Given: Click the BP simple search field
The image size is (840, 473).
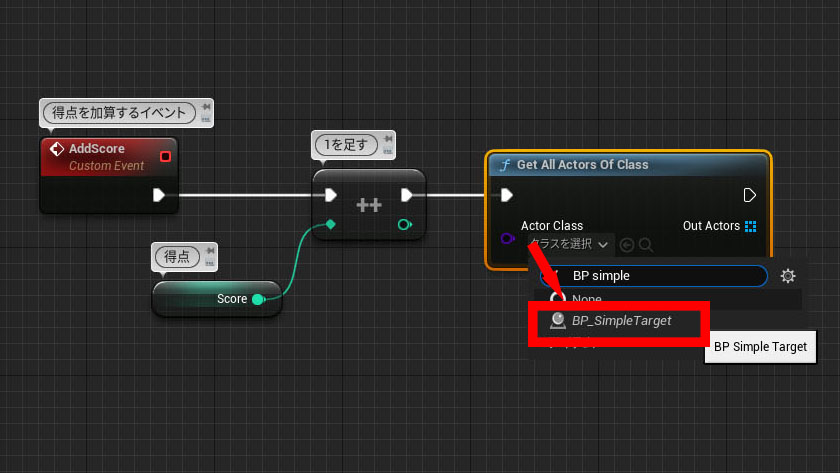Looking at the screenshot, I should pos(654,276).
